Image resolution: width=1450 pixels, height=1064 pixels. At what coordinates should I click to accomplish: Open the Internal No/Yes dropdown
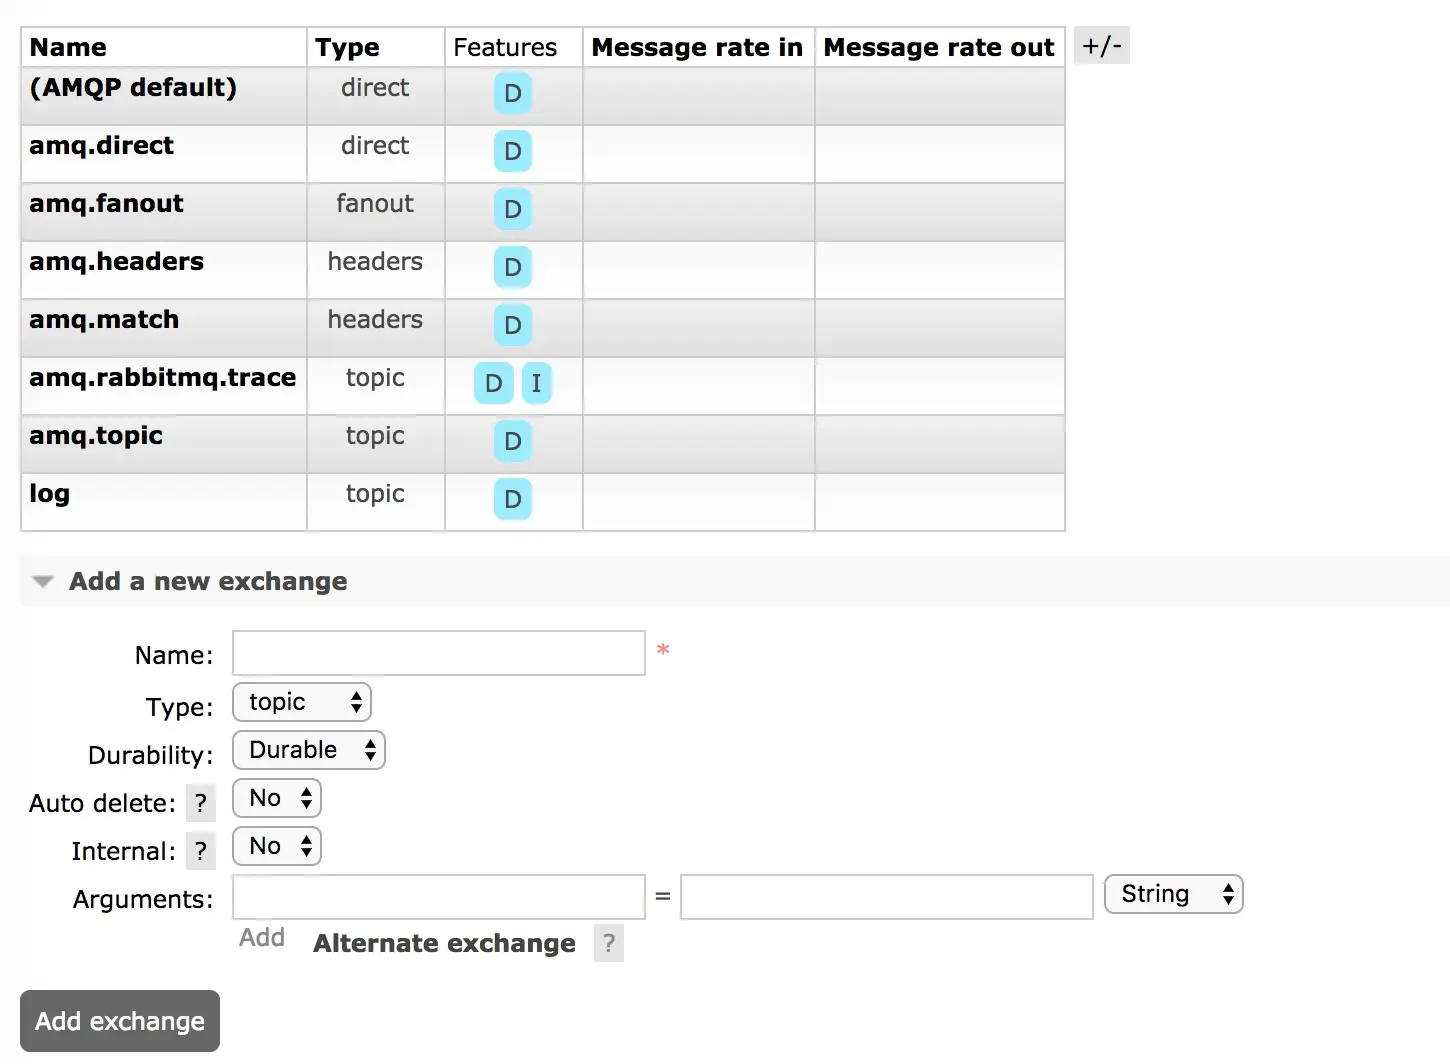point(277,846)
